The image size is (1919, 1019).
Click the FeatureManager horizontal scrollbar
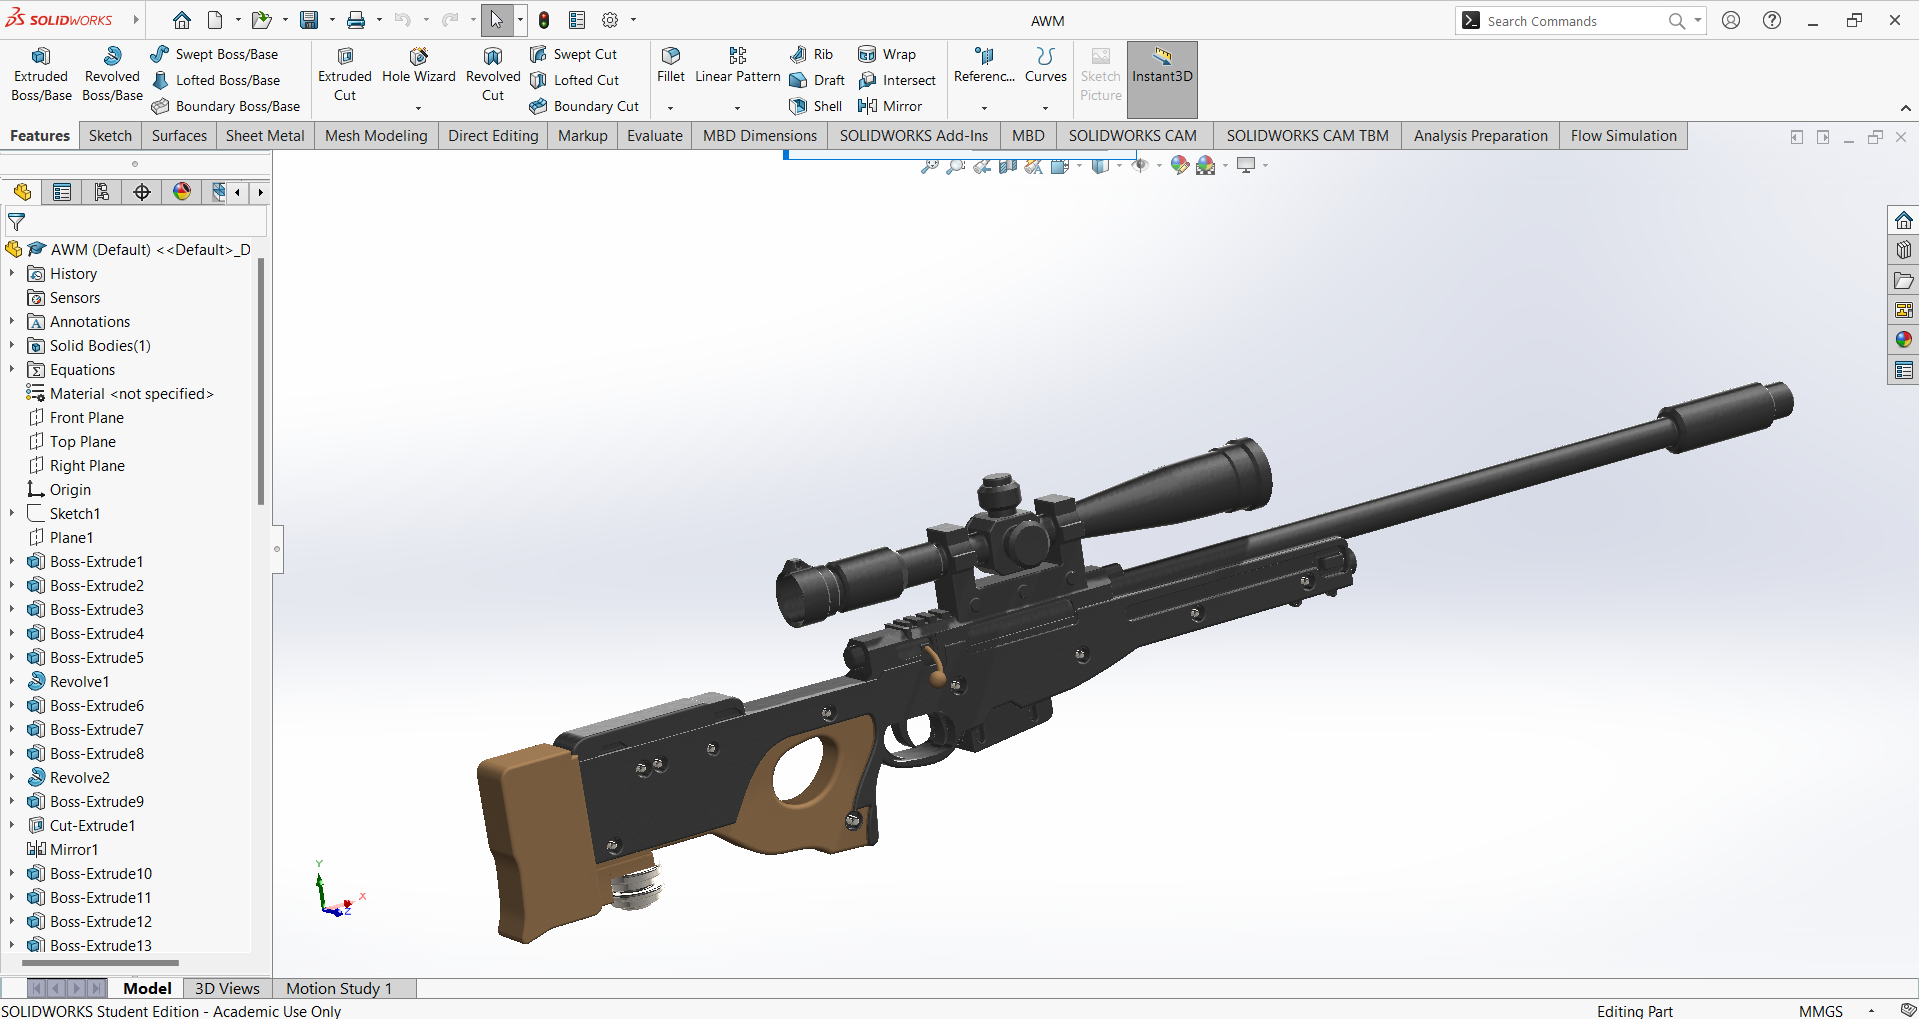point(100,963)
